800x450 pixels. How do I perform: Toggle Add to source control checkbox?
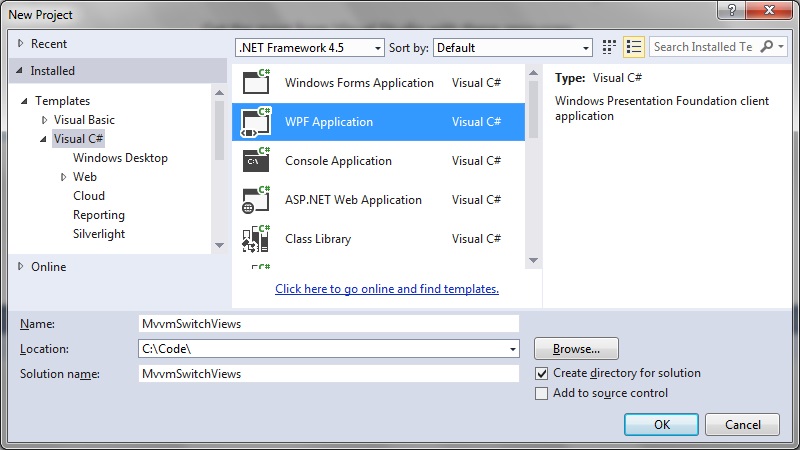click(x=541, y=393)
